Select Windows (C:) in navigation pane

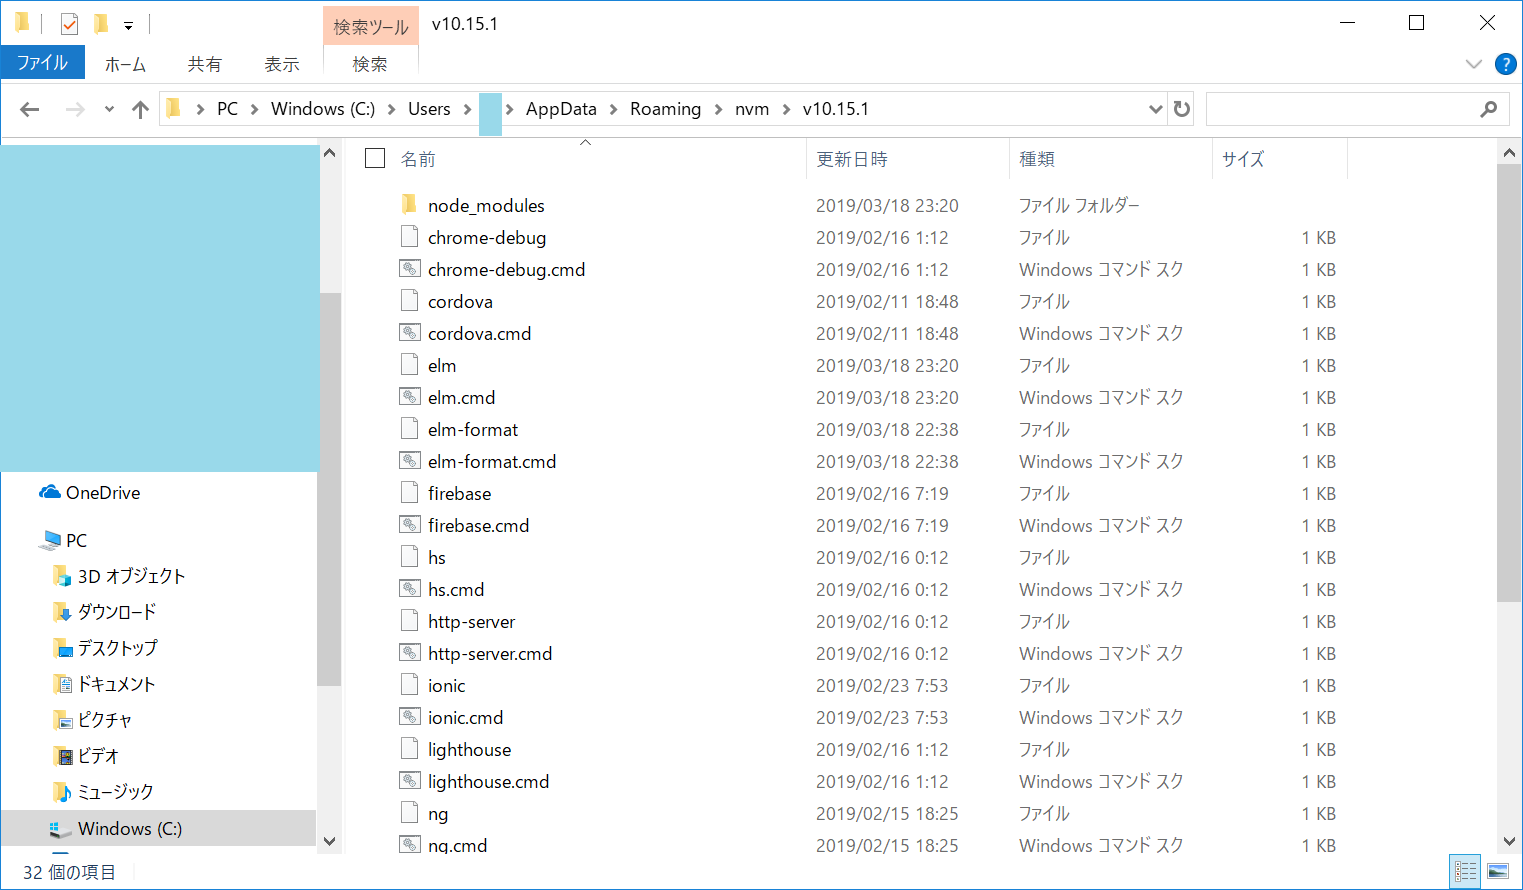[x=130, y=829]
